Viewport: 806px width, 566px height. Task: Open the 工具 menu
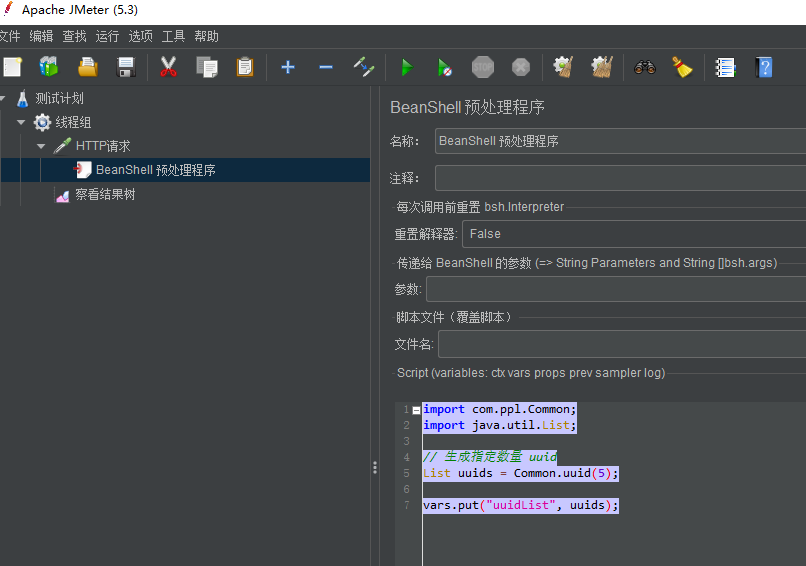point(173,36)
